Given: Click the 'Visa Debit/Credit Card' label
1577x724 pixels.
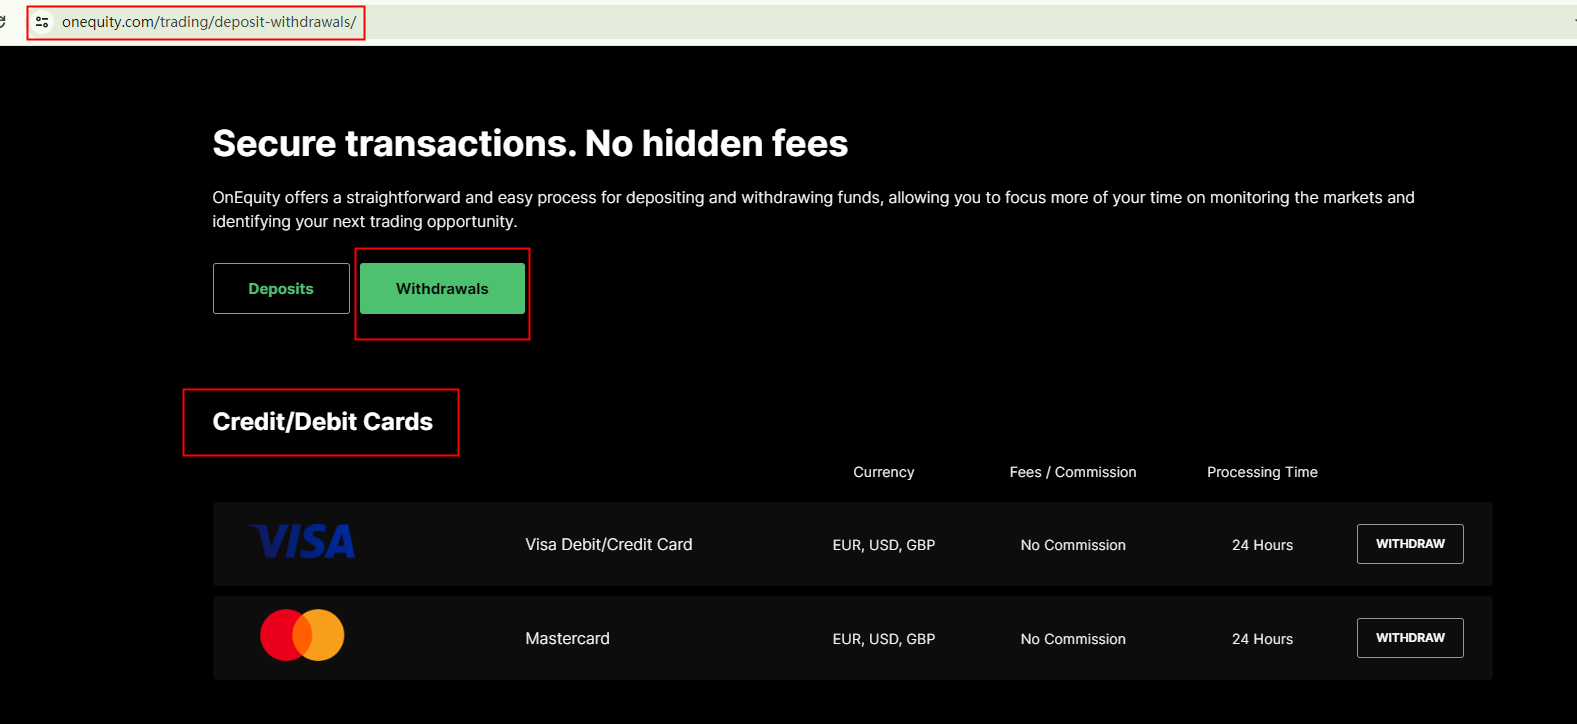Looking at the screenshot, I should (x=609, y=545).
